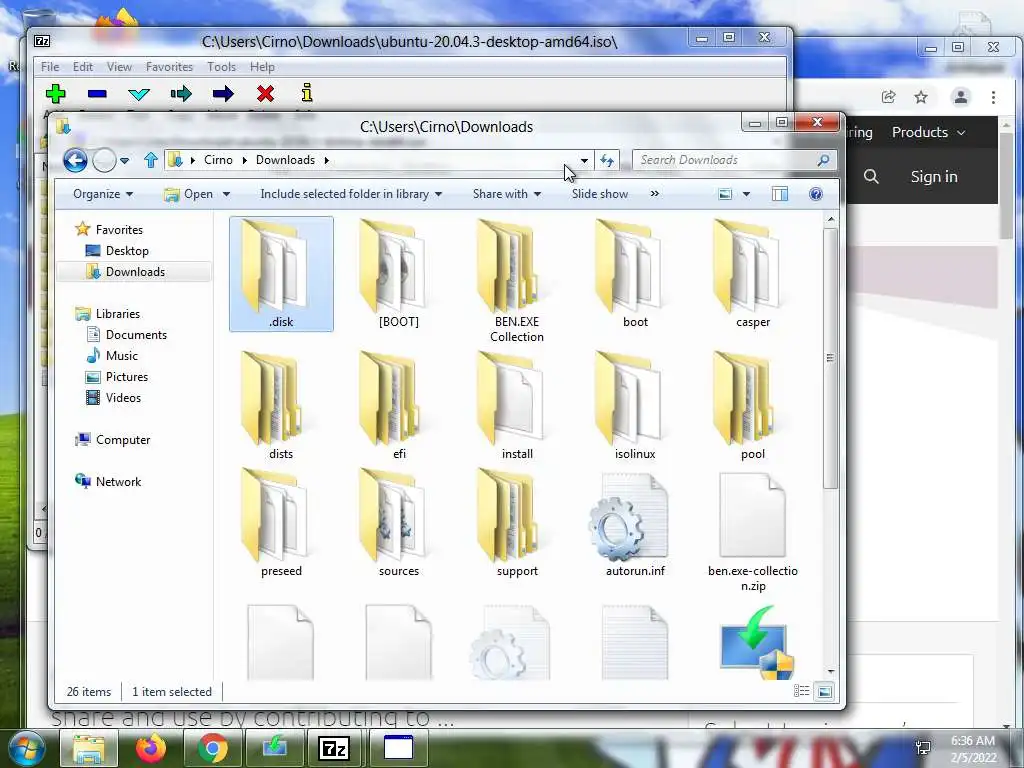This screenshot has width=1024, height=768.
Task: Expand the Open button dropdown arrow
Action: pos(226,194)
